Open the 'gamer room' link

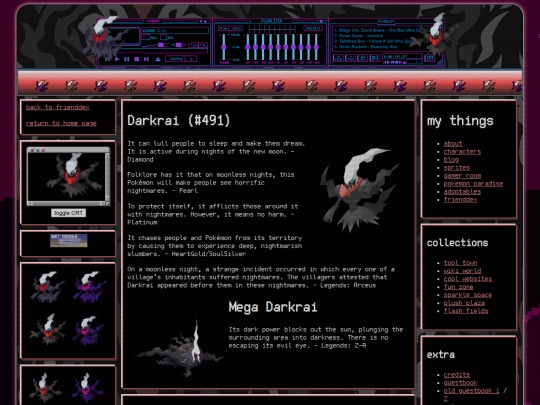462,175
